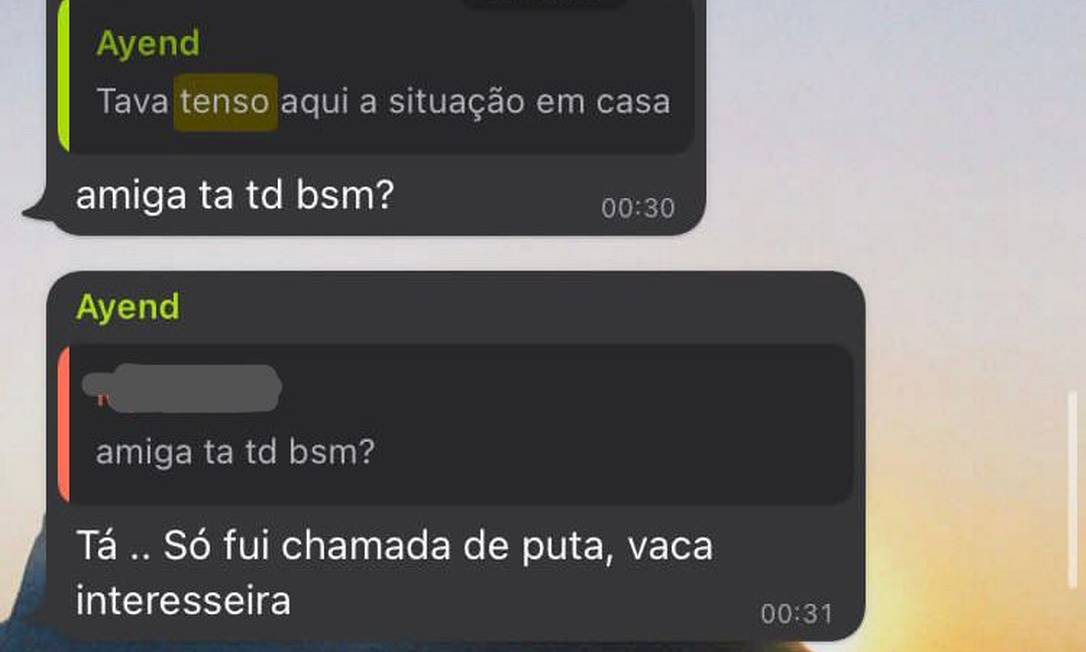This screenshot has width=1086, height=652.
Task: Click the green accent bar of first quote
Action: (64, 75)
